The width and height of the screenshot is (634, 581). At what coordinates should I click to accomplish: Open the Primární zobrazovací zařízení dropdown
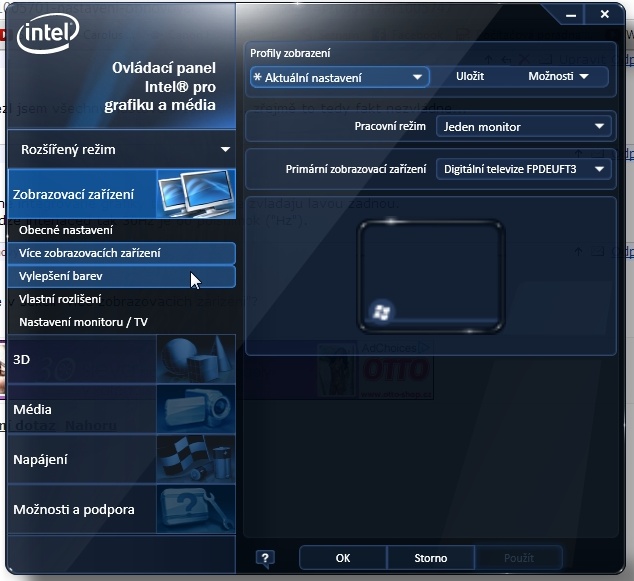coord(524,169)
